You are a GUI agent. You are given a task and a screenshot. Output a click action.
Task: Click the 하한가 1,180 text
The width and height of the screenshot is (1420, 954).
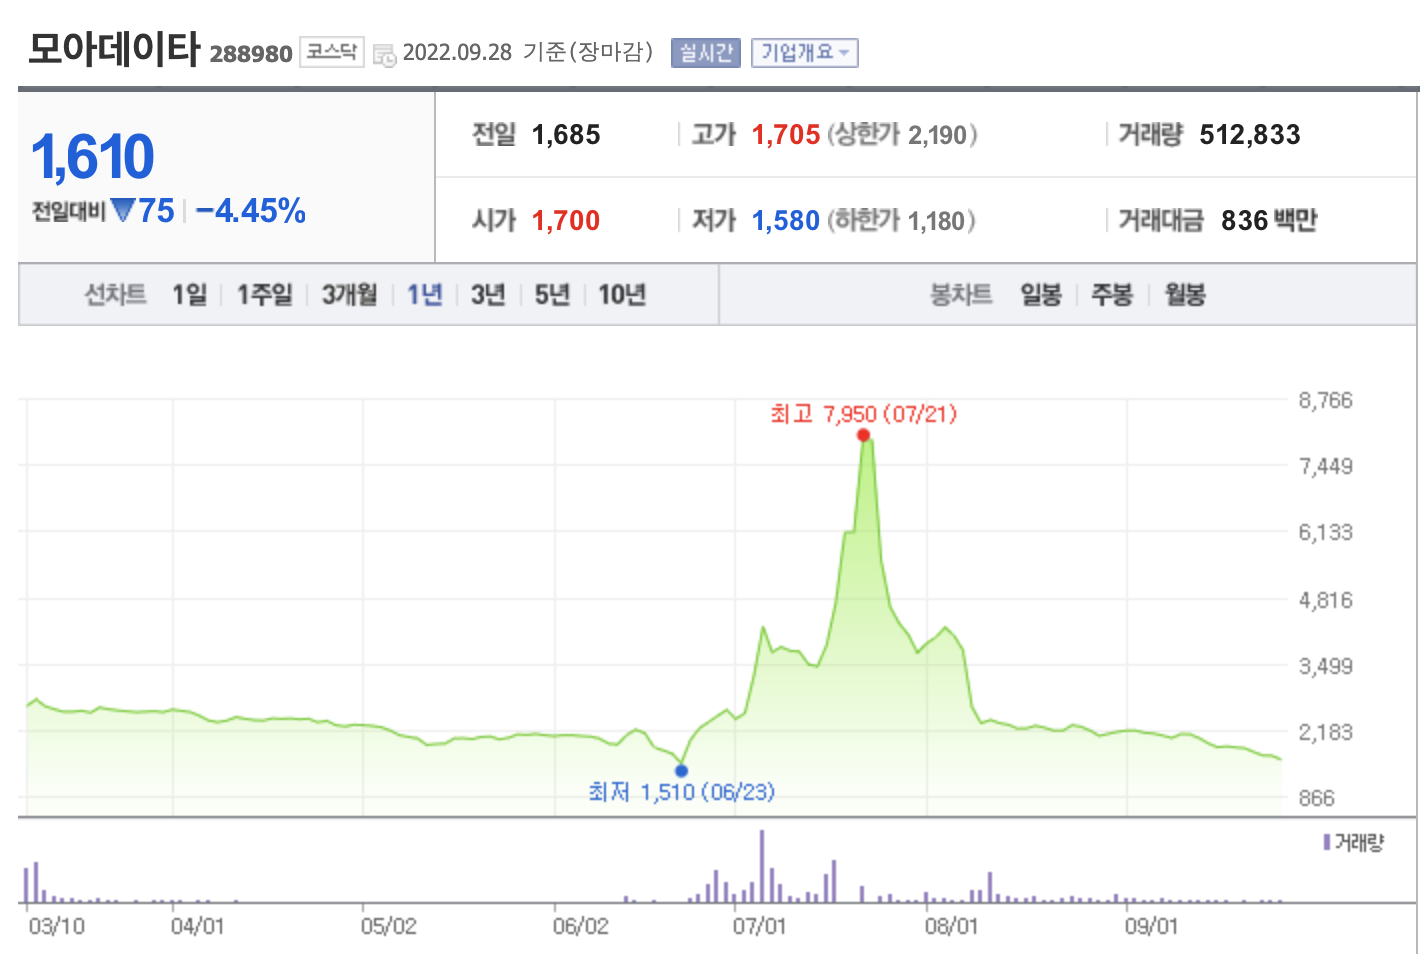[901, 221]
